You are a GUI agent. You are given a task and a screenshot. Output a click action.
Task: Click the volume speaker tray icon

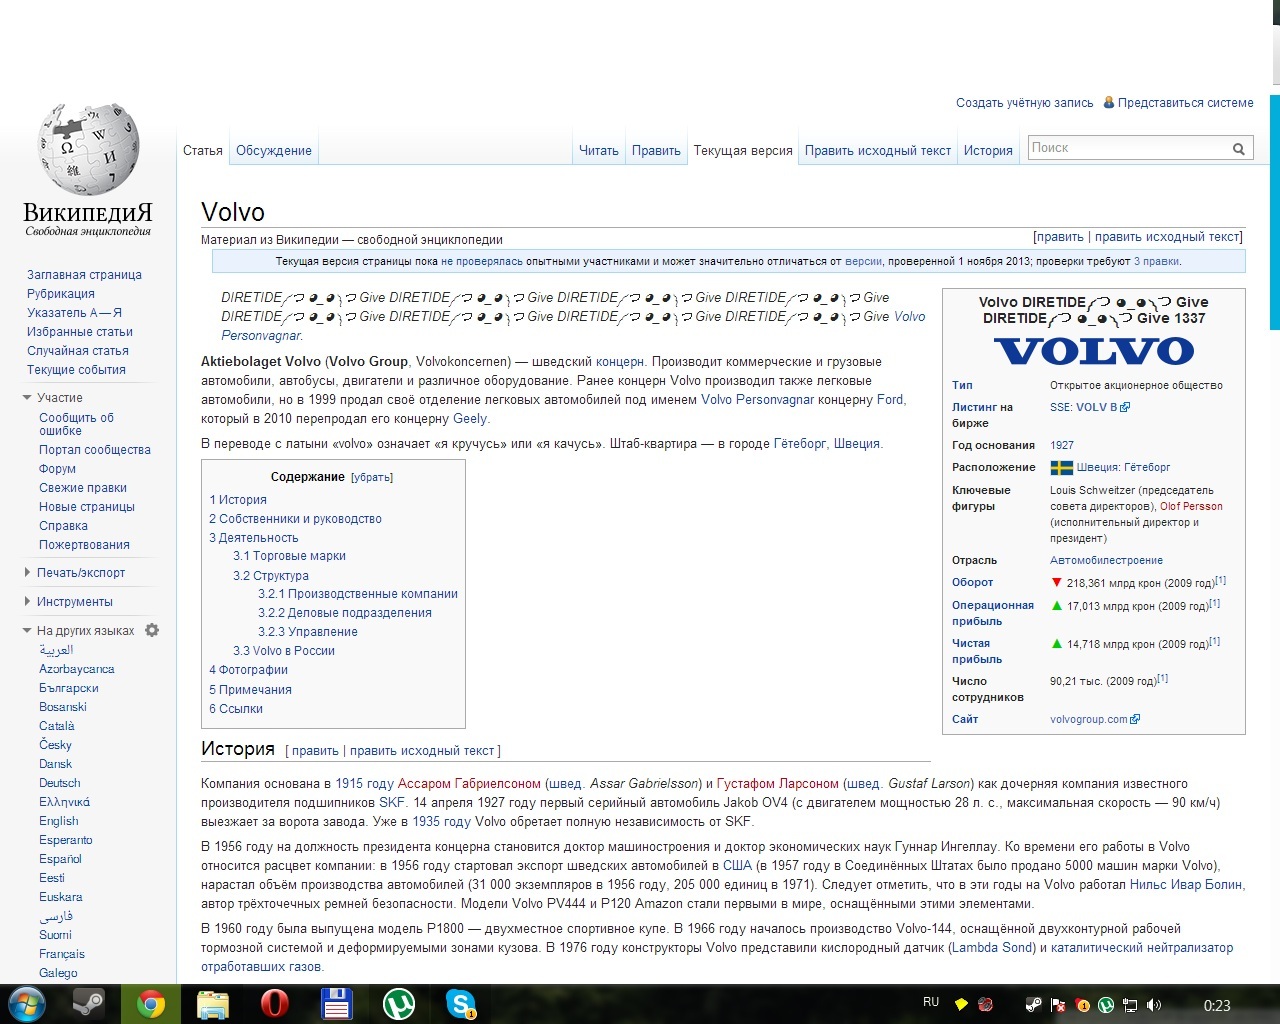(x=1154, y=1005)
